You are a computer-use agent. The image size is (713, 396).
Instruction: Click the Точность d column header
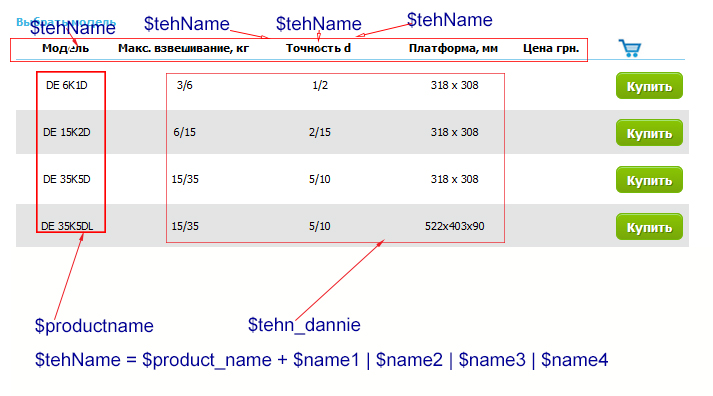pyautogui.click(x=318, y=48)
